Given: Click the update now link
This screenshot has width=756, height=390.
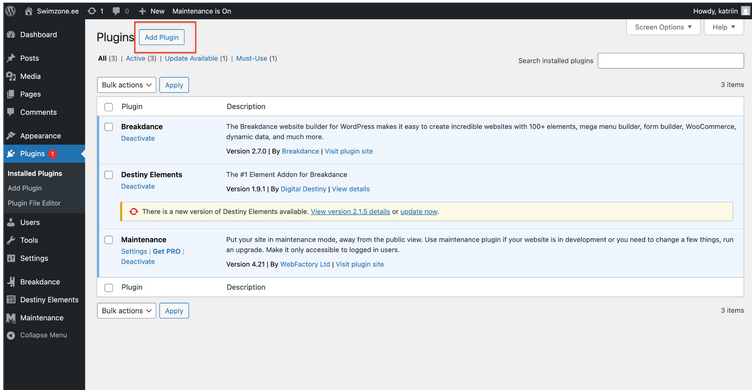Looking at the screenshot, I should [x=418, y=212].
